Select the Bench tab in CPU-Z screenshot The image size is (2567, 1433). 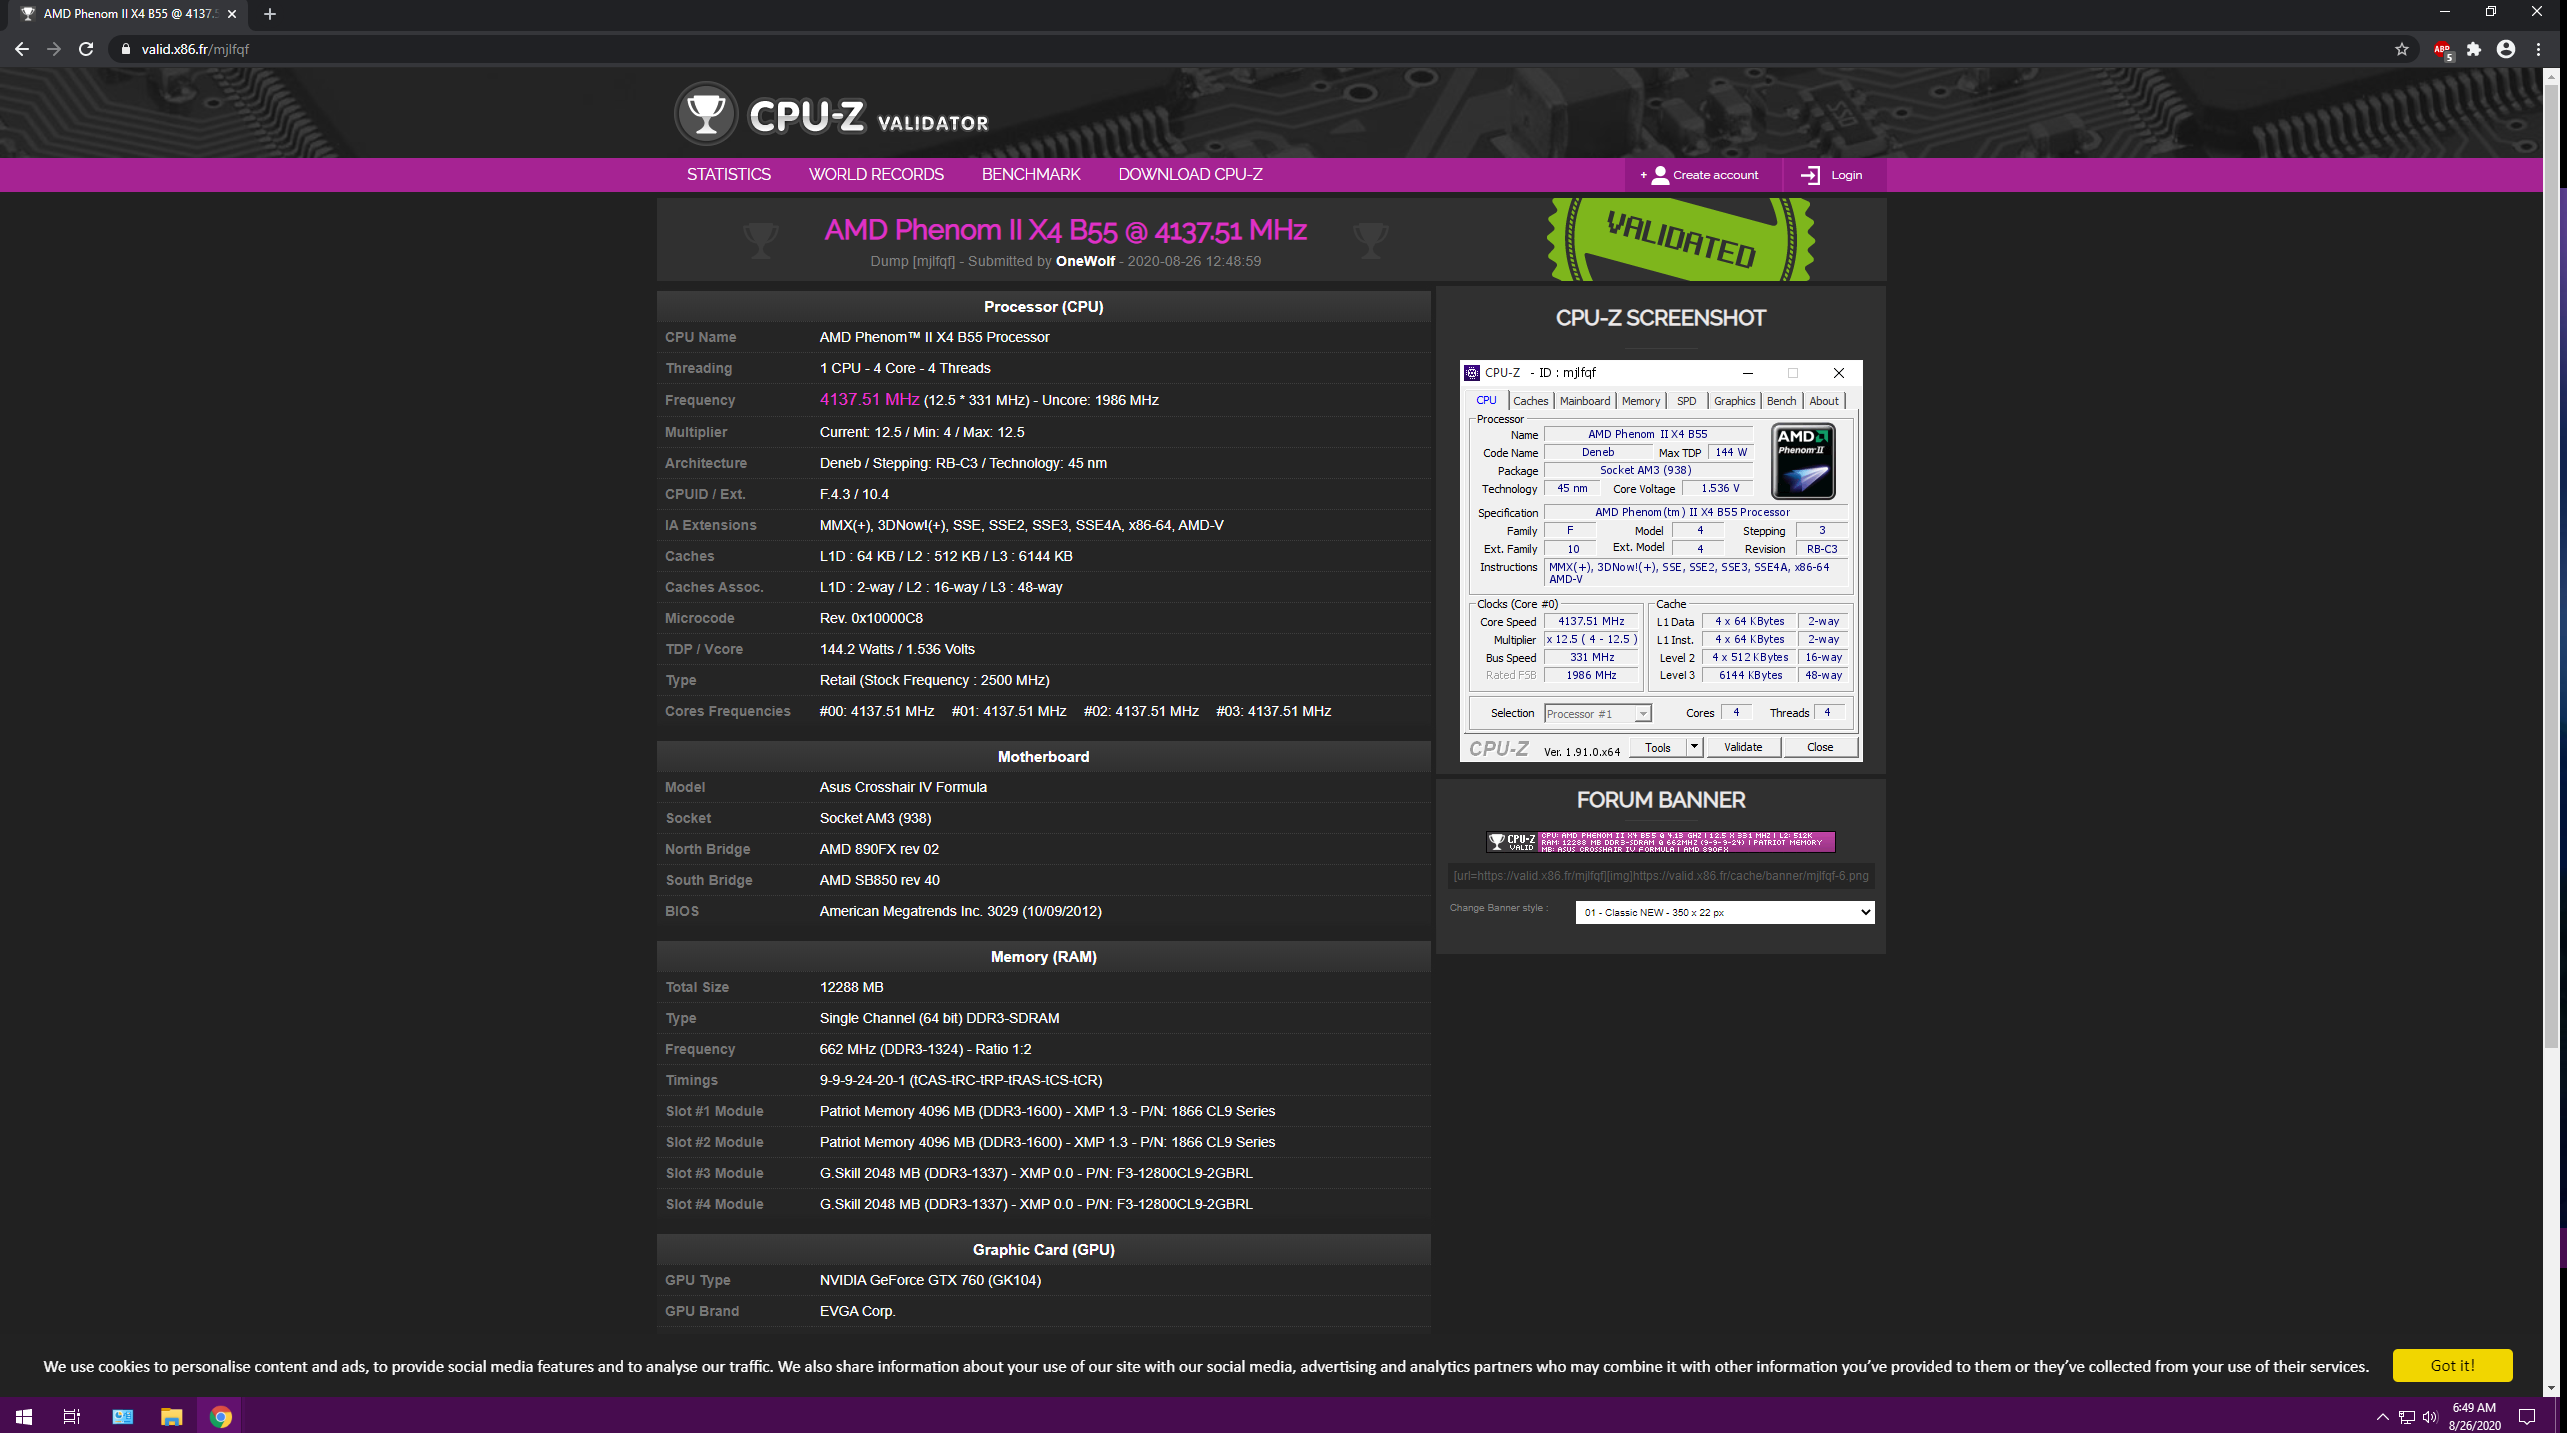[1781, 401]
